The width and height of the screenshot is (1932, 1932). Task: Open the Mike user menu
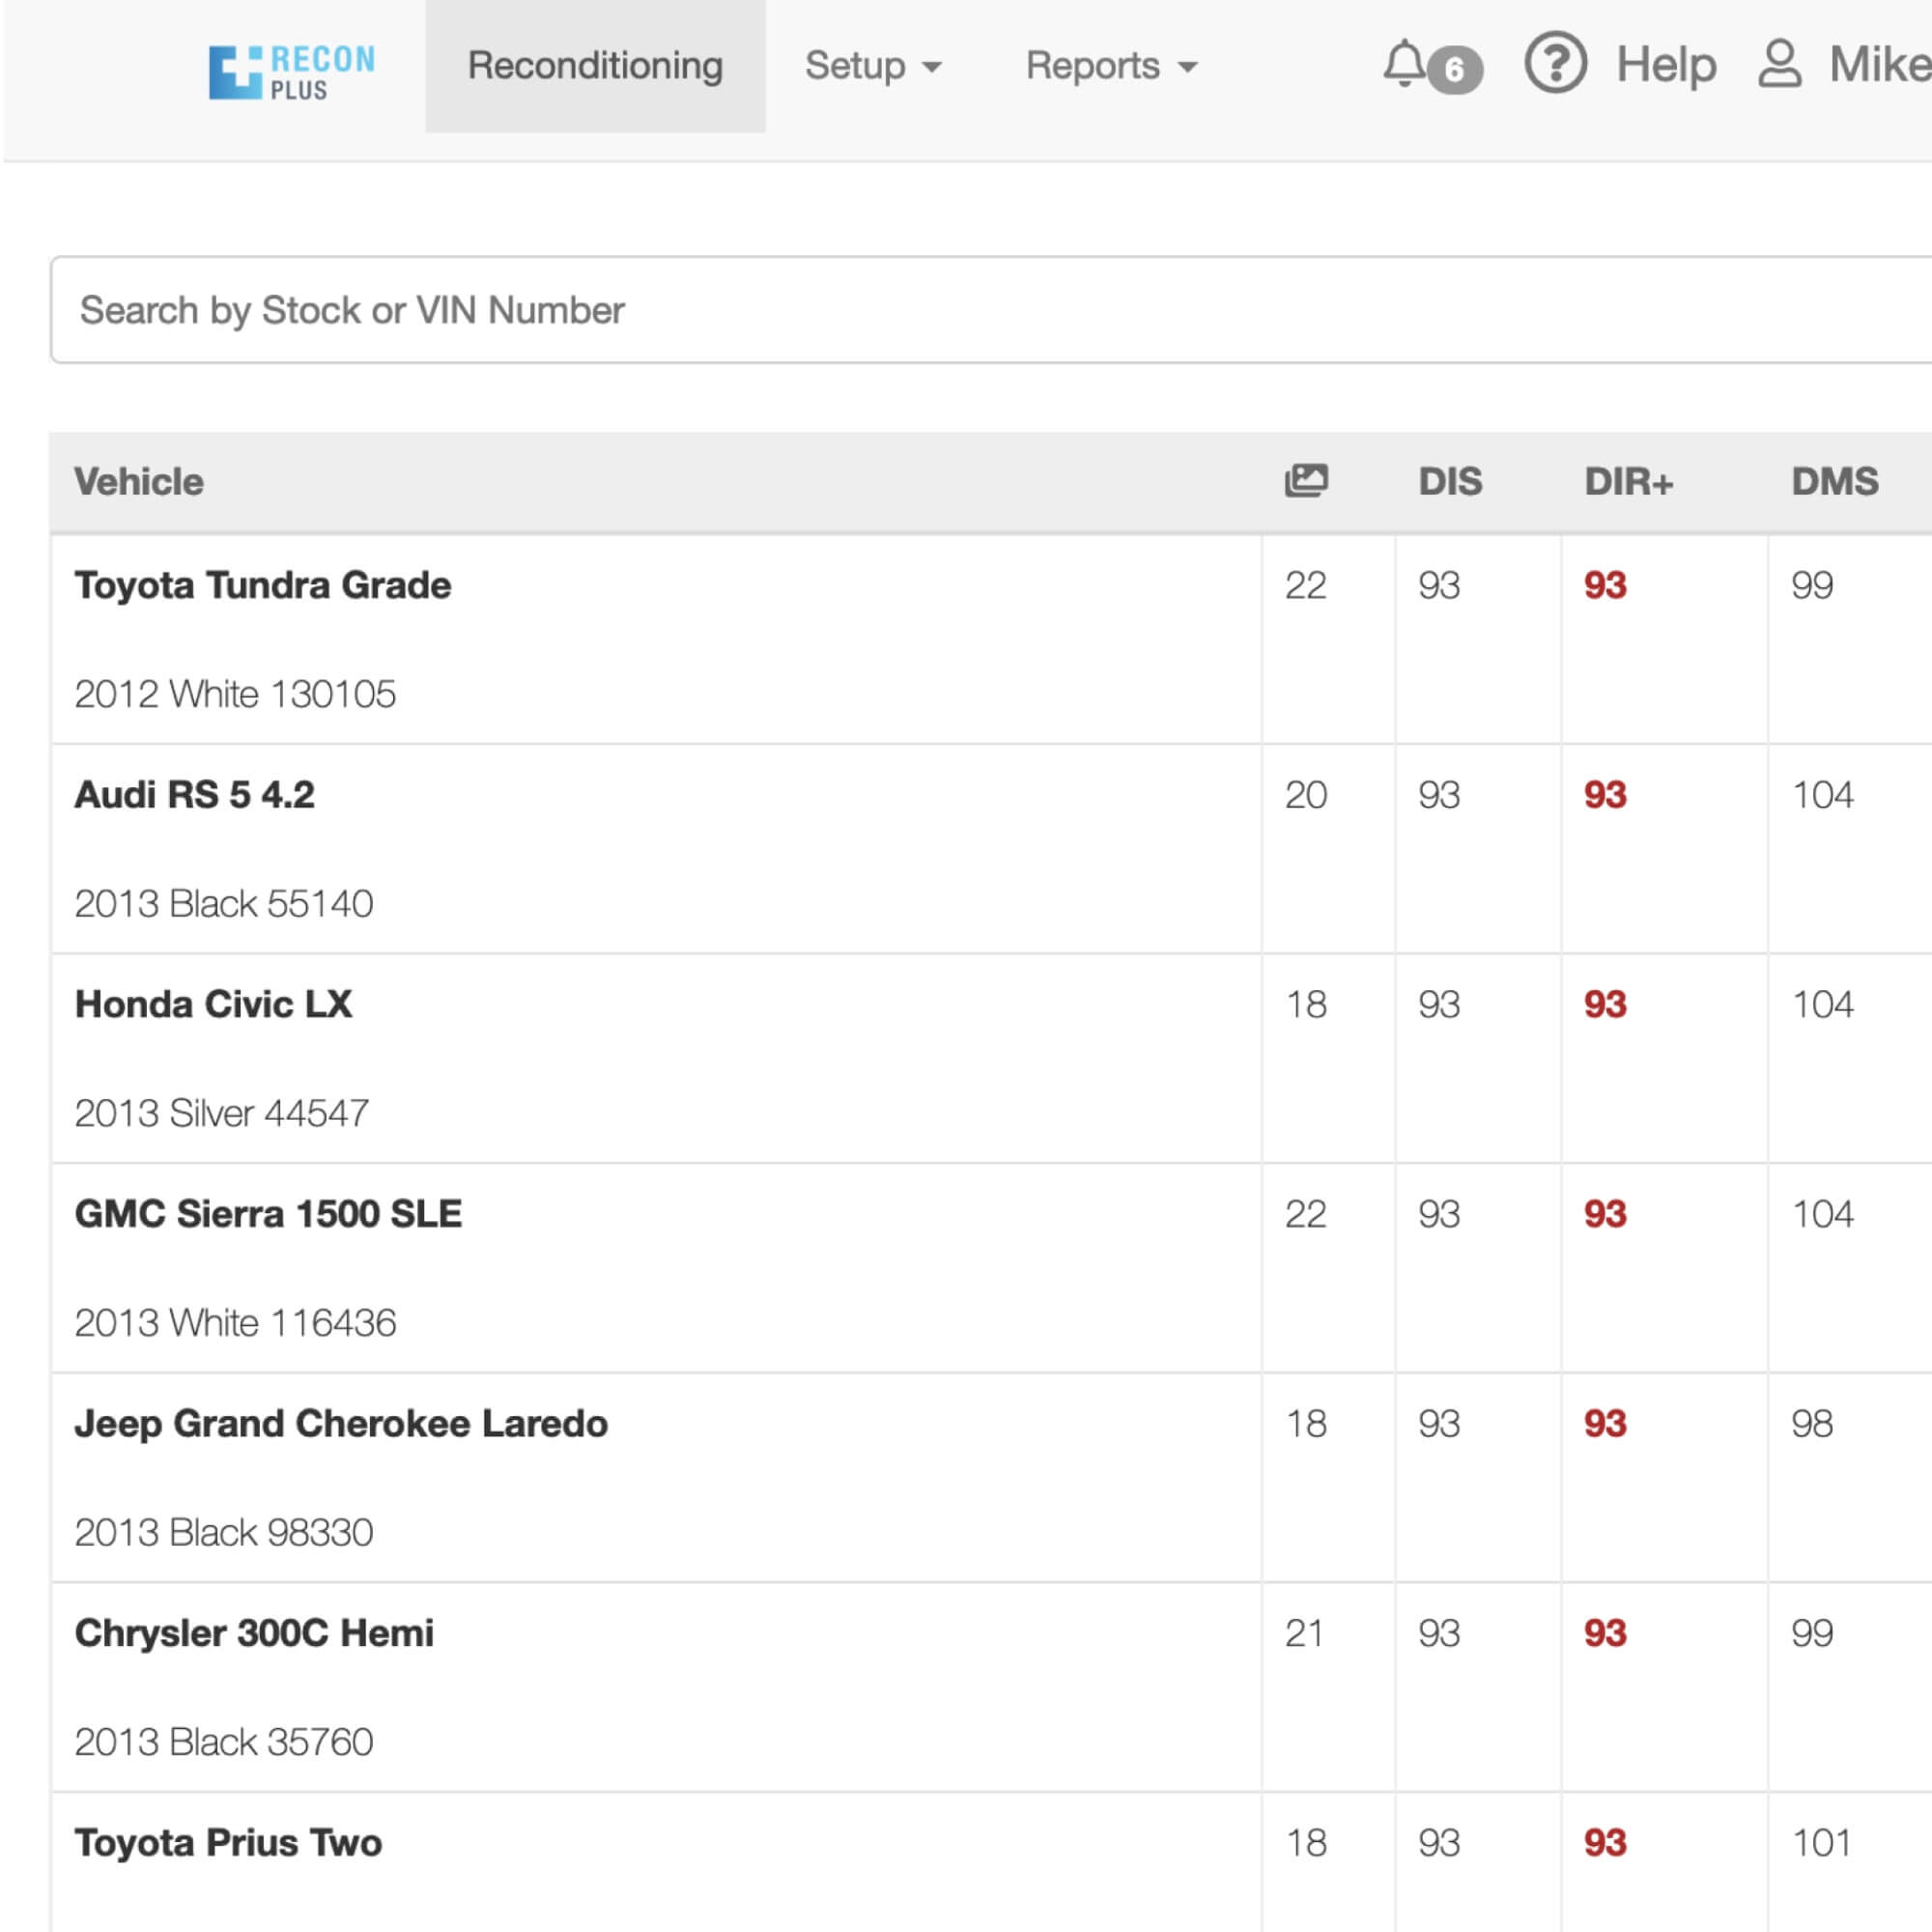1878,65
